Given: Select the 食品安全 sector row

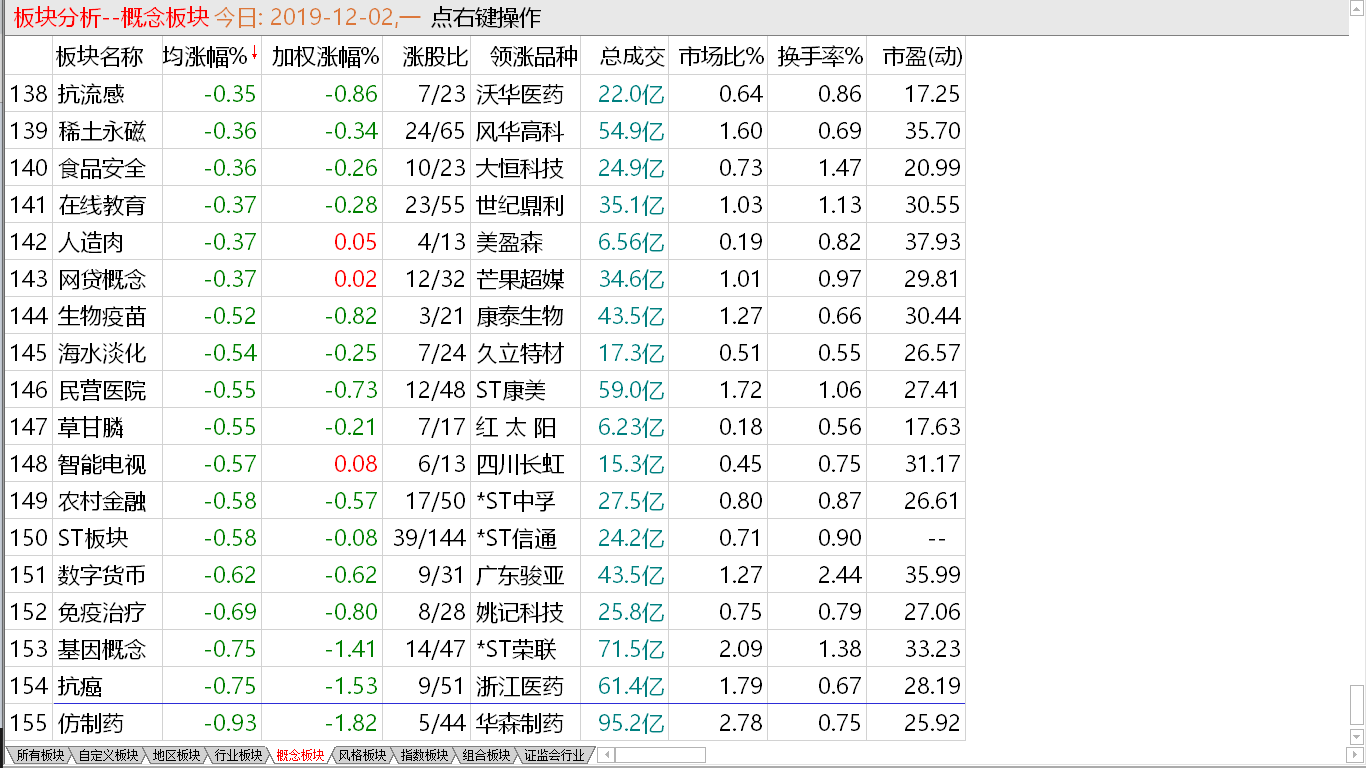Looking at the screenshot, I should point(485,168).
